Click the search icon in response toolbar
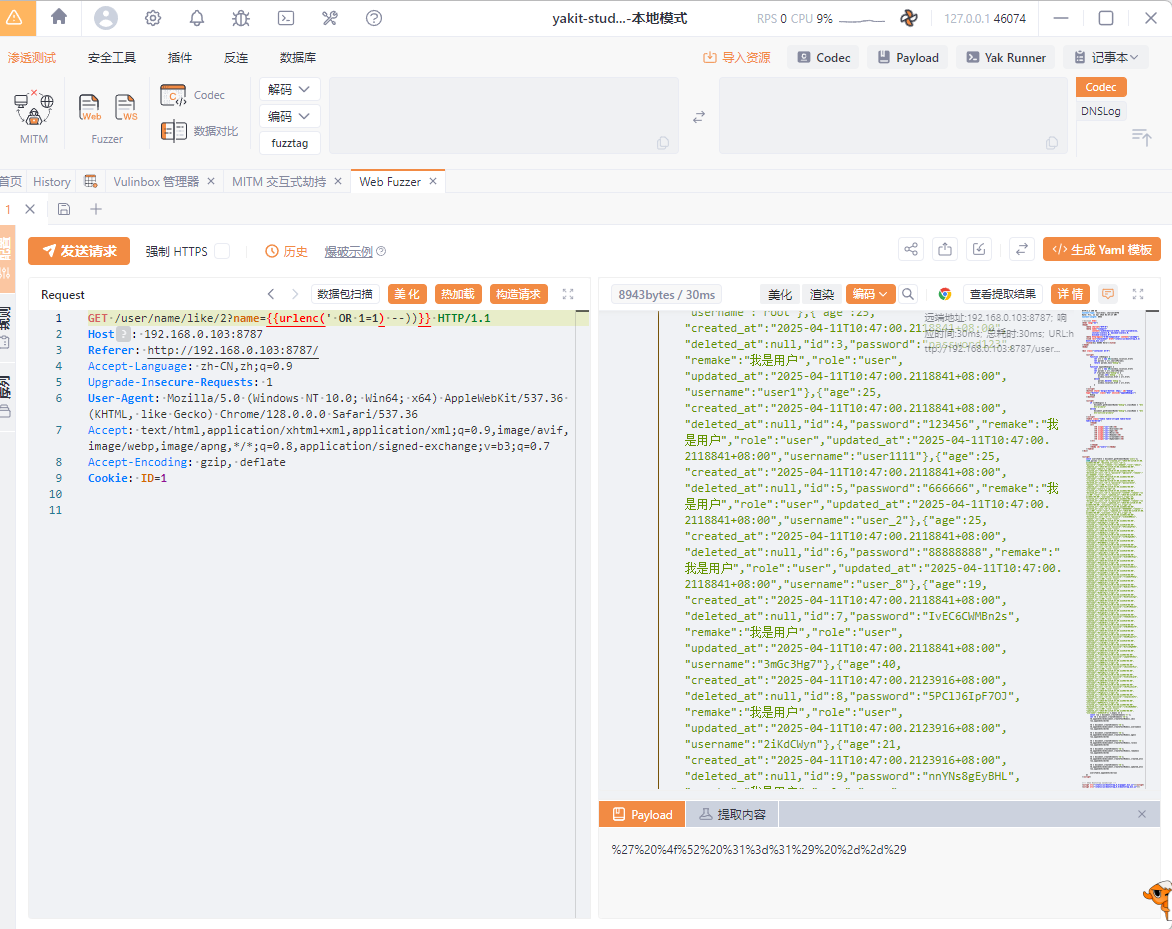The image size is (1172, 929). [x=908, y=294]
